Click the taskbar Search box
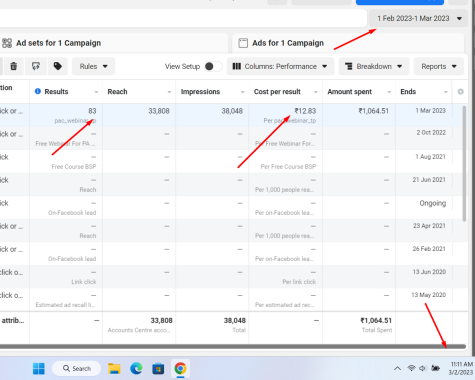Viewport: 475px width, 380px height. (x=76, y=368)
